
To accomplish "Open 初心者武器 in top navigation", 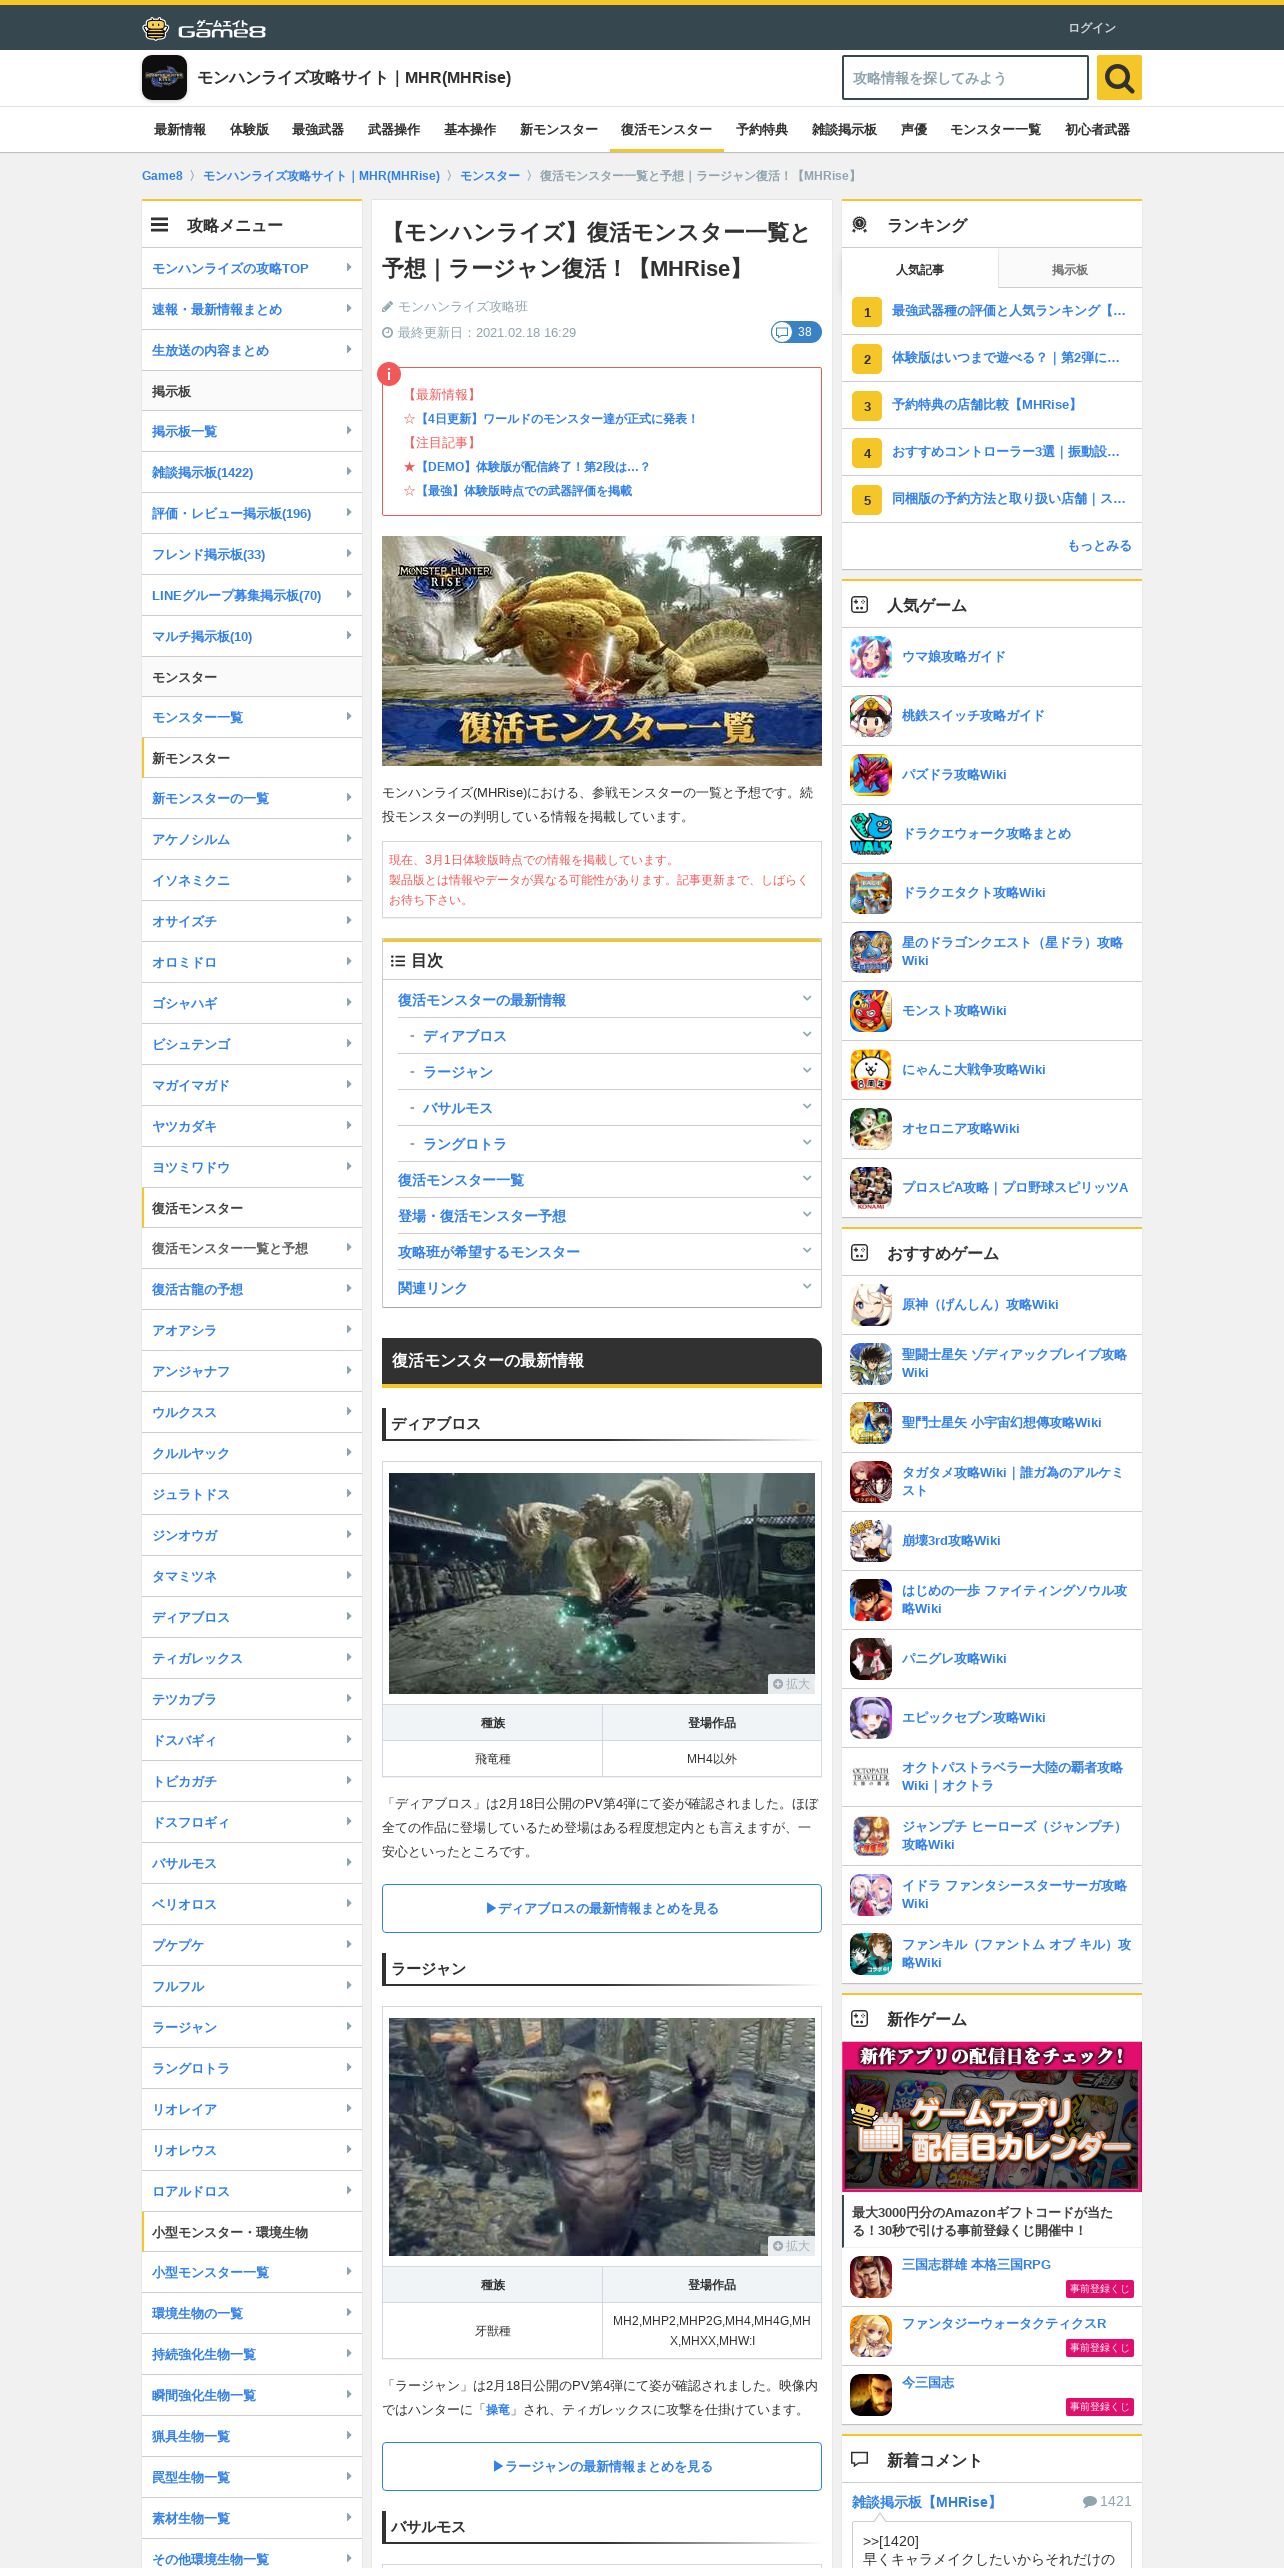I will (1097, 130).
